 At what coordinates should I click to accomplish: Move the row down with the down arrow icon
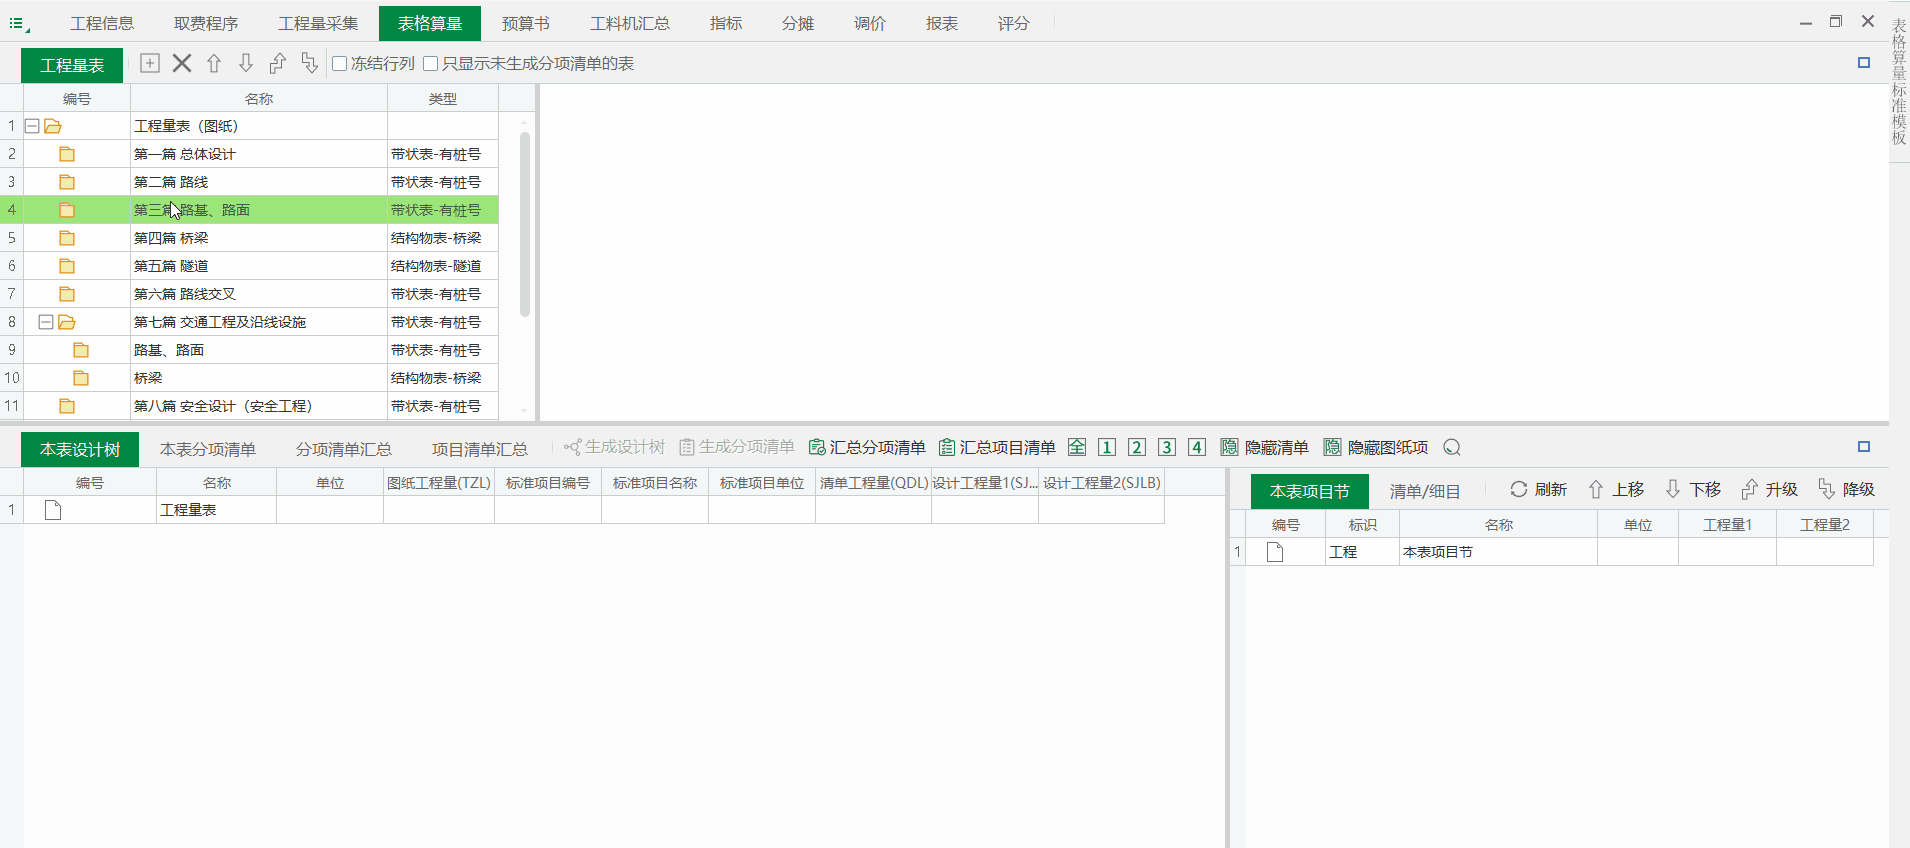coord(246,63)
